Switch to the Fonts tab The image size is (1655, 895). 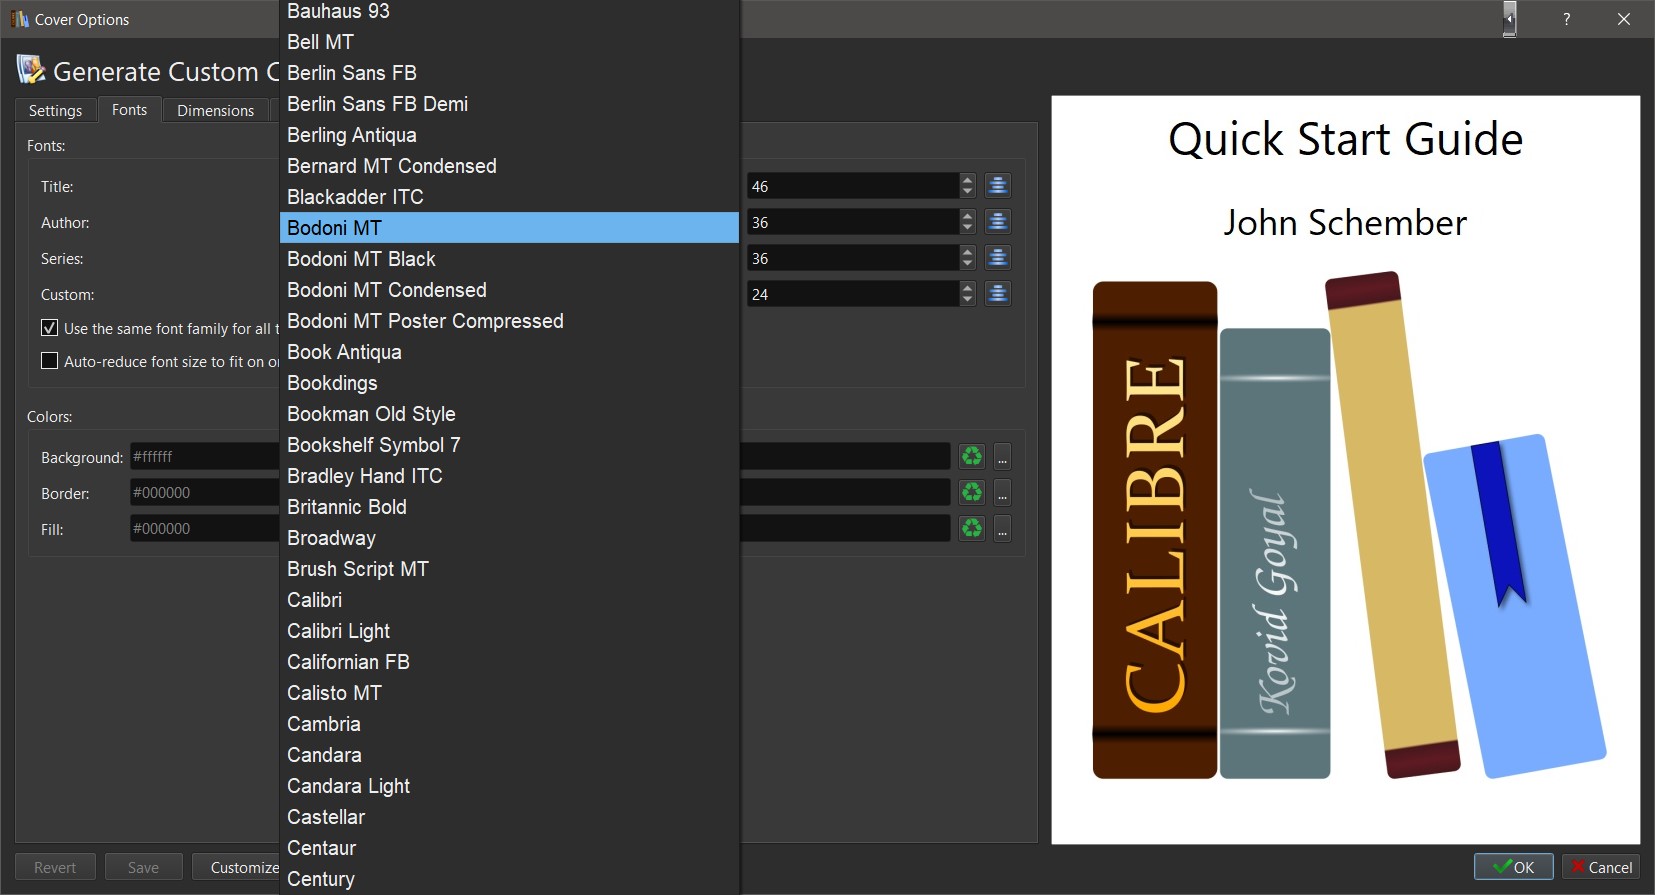129,109
